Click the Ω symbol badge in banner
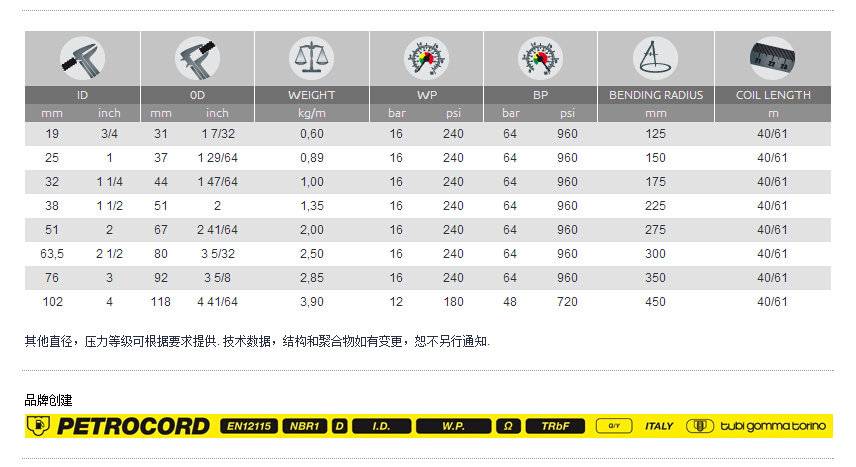 coord(508,426)
